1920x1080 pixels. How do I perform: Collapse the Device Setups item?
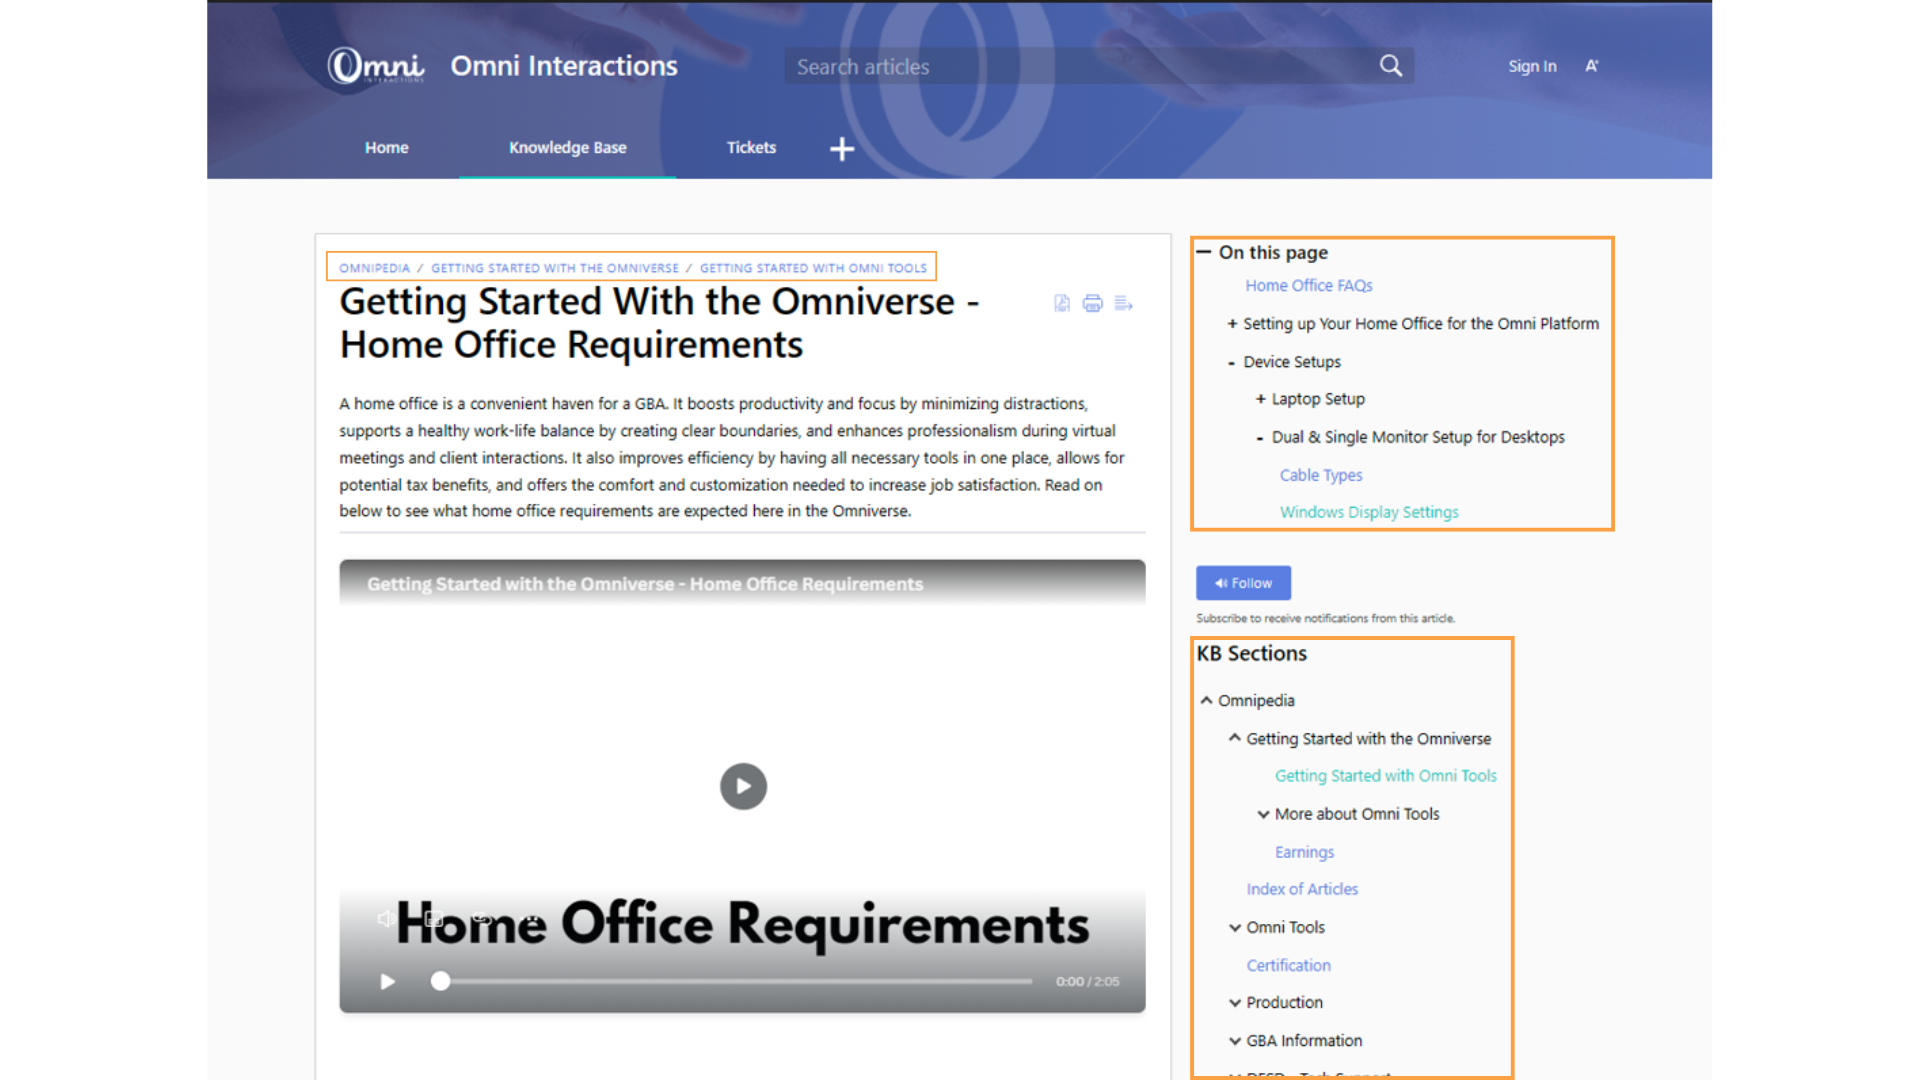pyautogui.click(x=1232, y=363)
